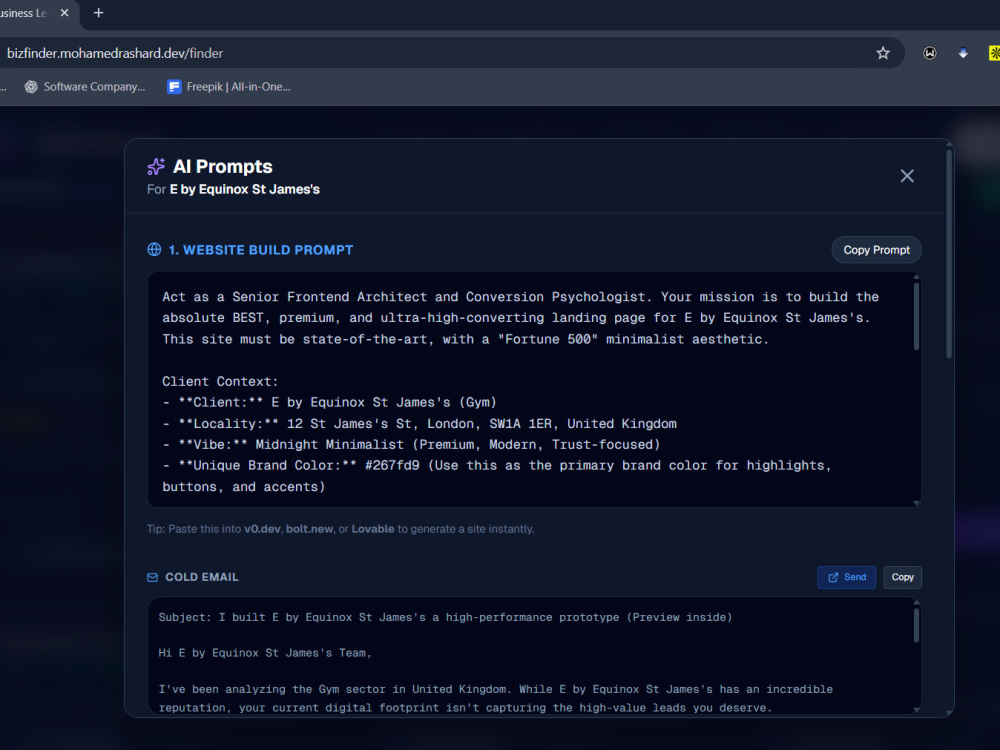Click the 'COLD EMAIL' heading

(x=202, y=577)
